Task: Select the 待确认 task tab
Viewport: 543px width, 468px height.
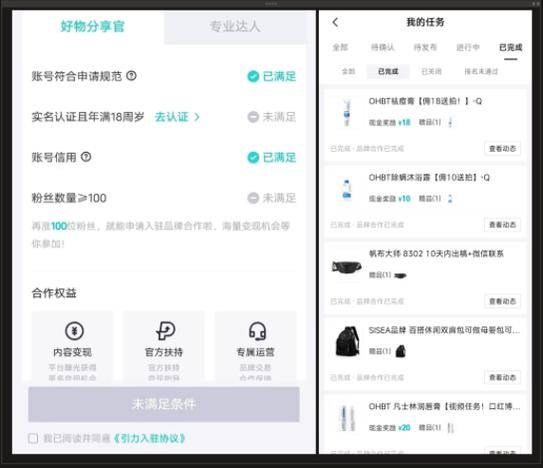Action: pos(383,47)
